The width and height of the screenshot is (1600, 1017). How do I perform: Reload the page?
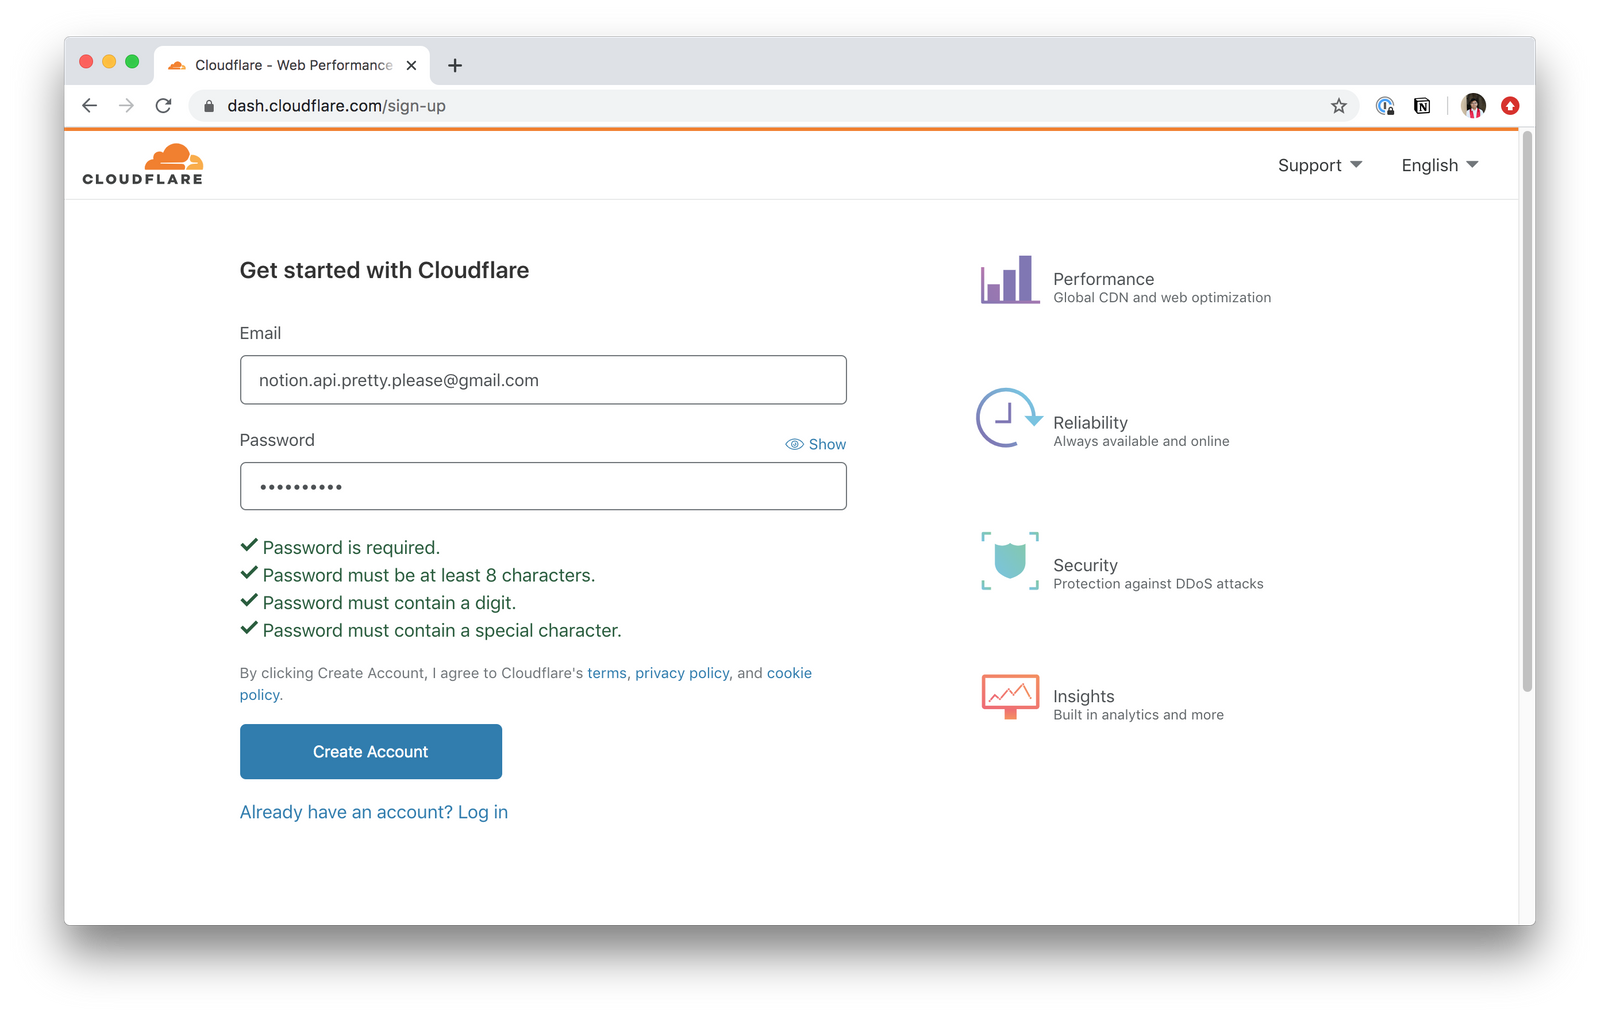click(164, 106)
